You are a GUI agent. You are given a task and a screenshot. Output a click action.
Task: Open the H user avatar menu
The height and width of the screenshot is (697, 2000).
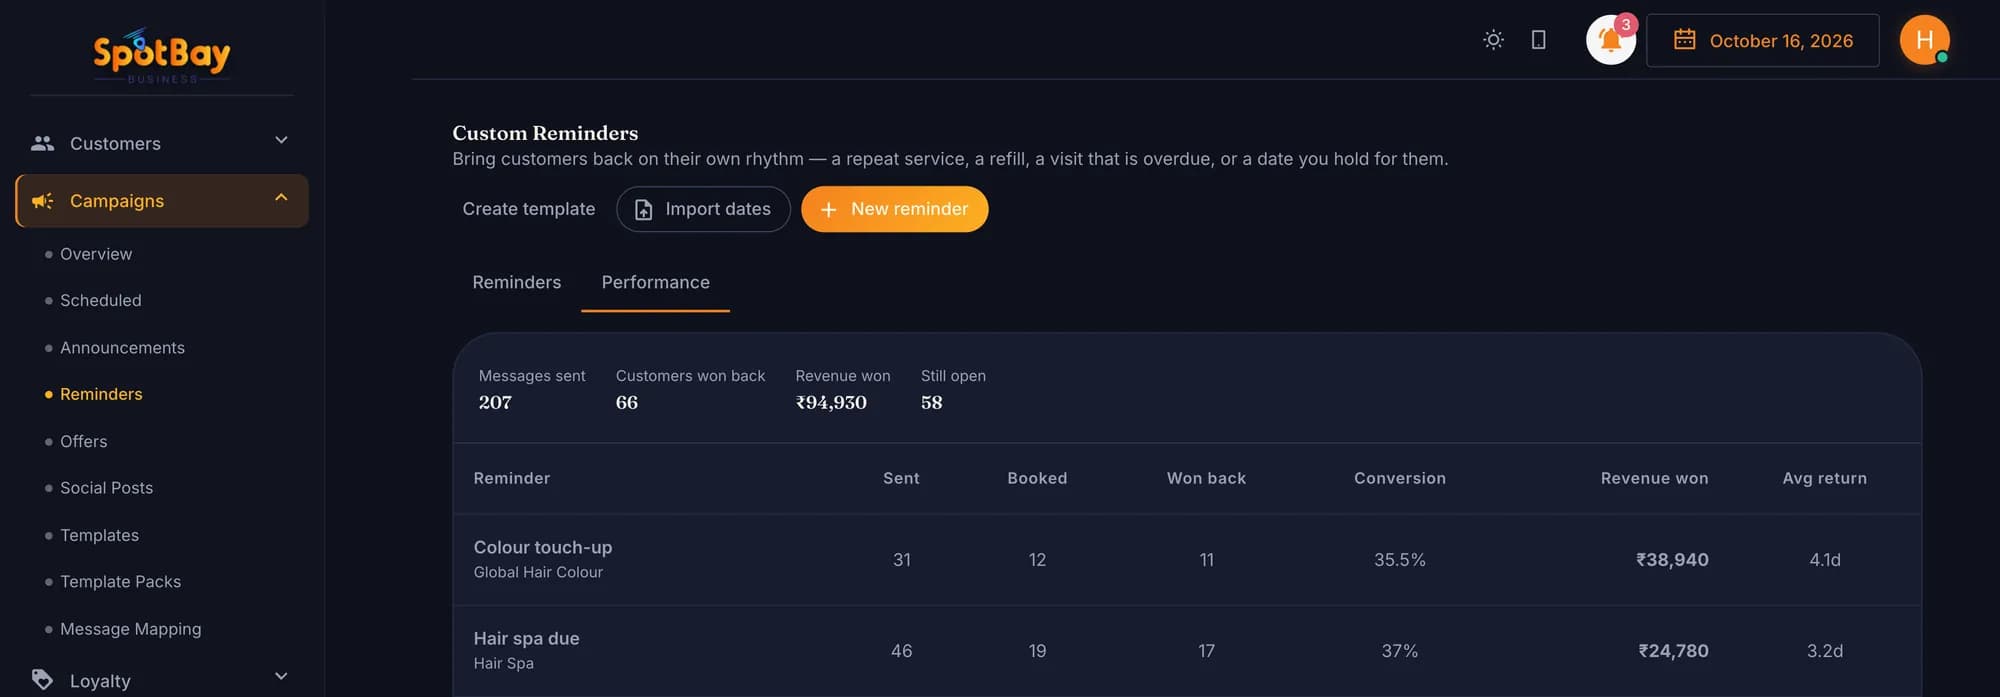(x=1924, y=40)
